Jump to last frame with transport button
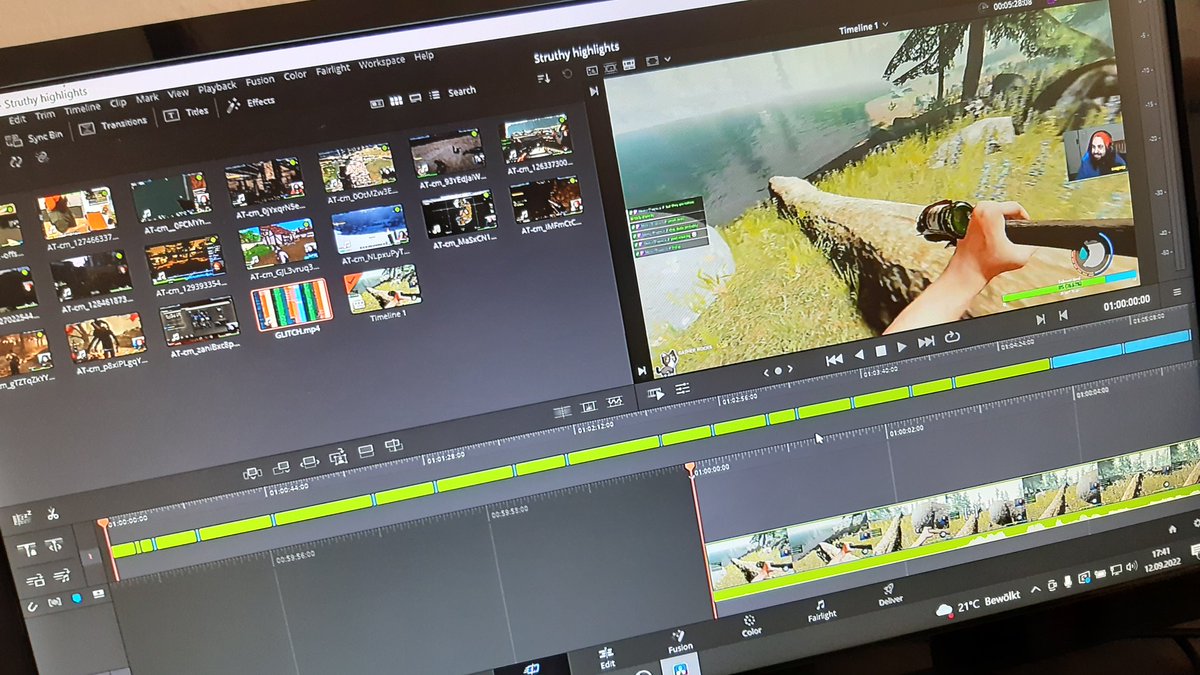This screenshot has height=675, width=1200. click(926, 343)
